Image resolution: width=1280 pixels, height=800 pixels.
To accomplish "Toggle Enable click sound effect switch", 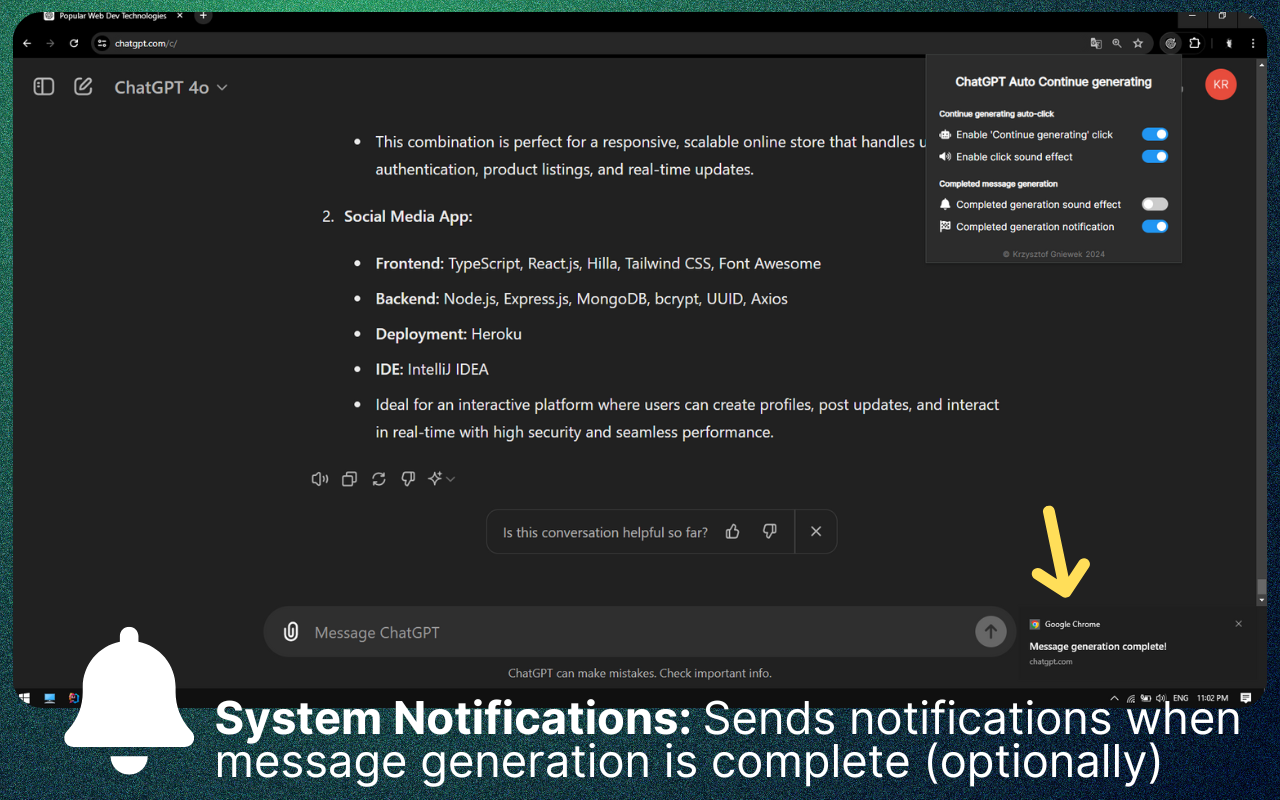I will click(x=1155, y=157).
